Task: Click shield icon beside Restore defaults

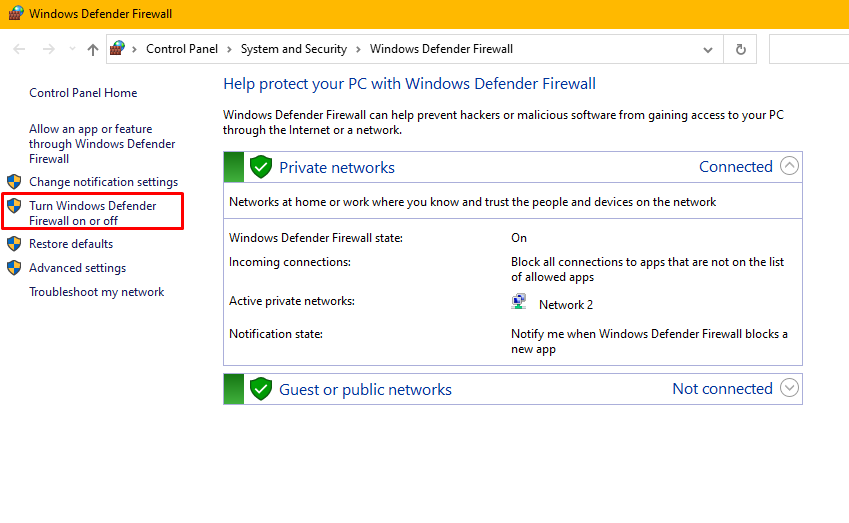Action: pos(14,244)
